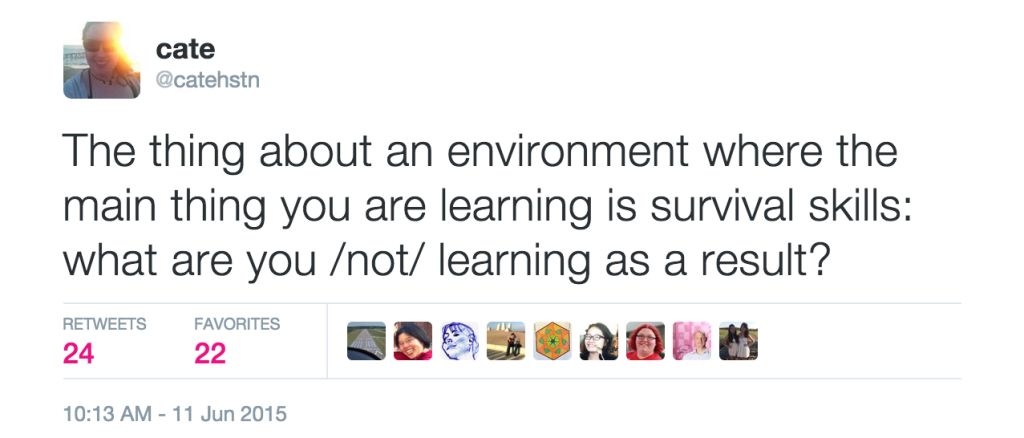The width and height of the screenshot is (1024, 438).
Task: Open the FAVORITES label
Action: (x=237, y=324)
